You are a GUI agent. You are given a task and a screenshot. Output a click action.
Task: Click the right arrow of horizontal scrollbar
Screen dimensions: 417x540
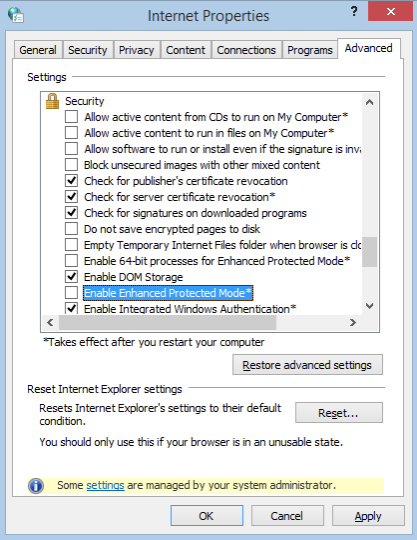tap(353, 322)
